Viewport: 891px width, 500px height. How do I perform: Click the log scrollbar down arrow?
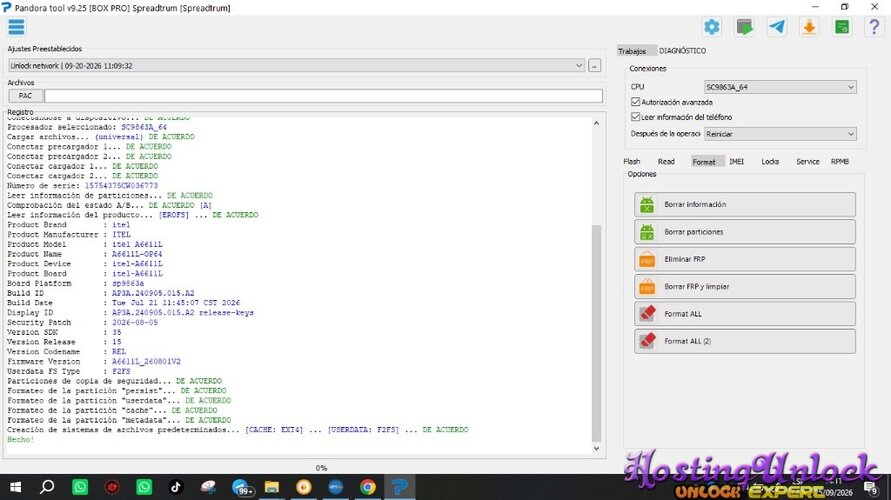(x=596, y=448)
